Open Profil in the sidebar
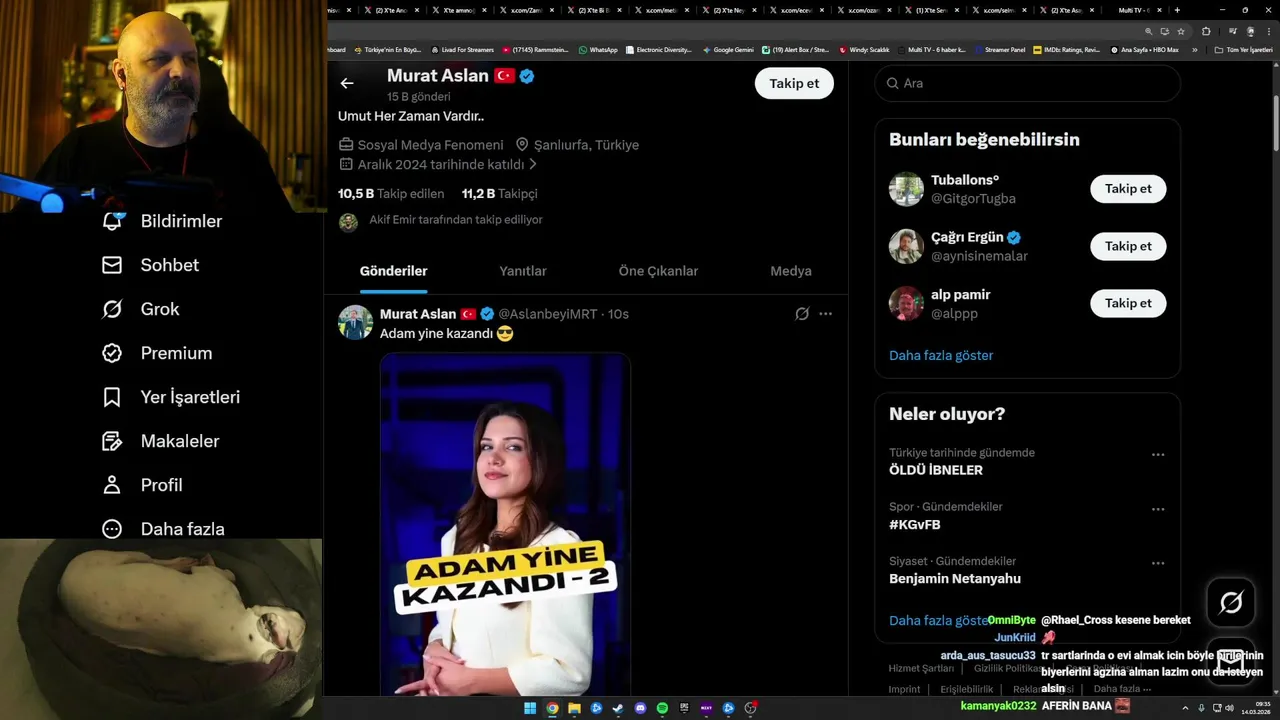This screenshot has height=720, width=1280. point(141,485)
